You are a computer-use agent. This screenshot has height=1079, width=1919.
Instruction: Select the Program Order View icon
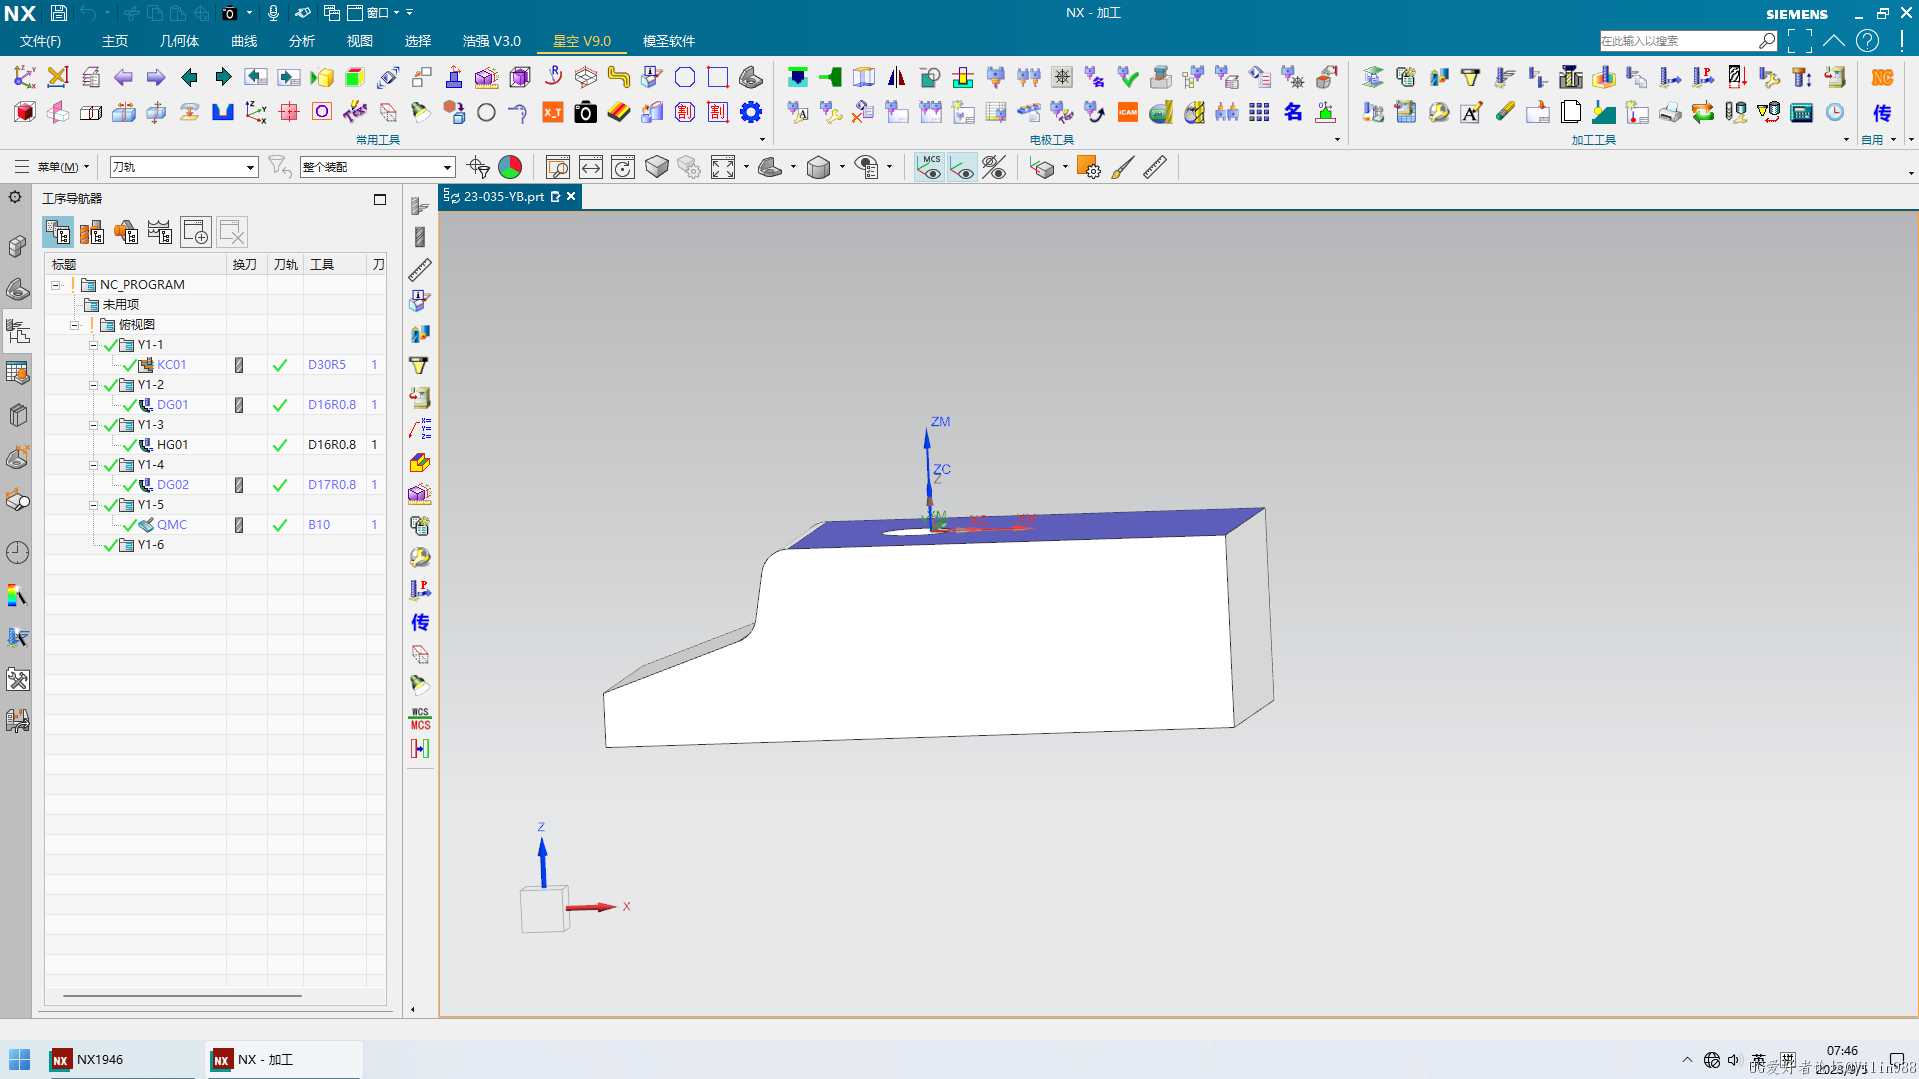click(58, 233)
